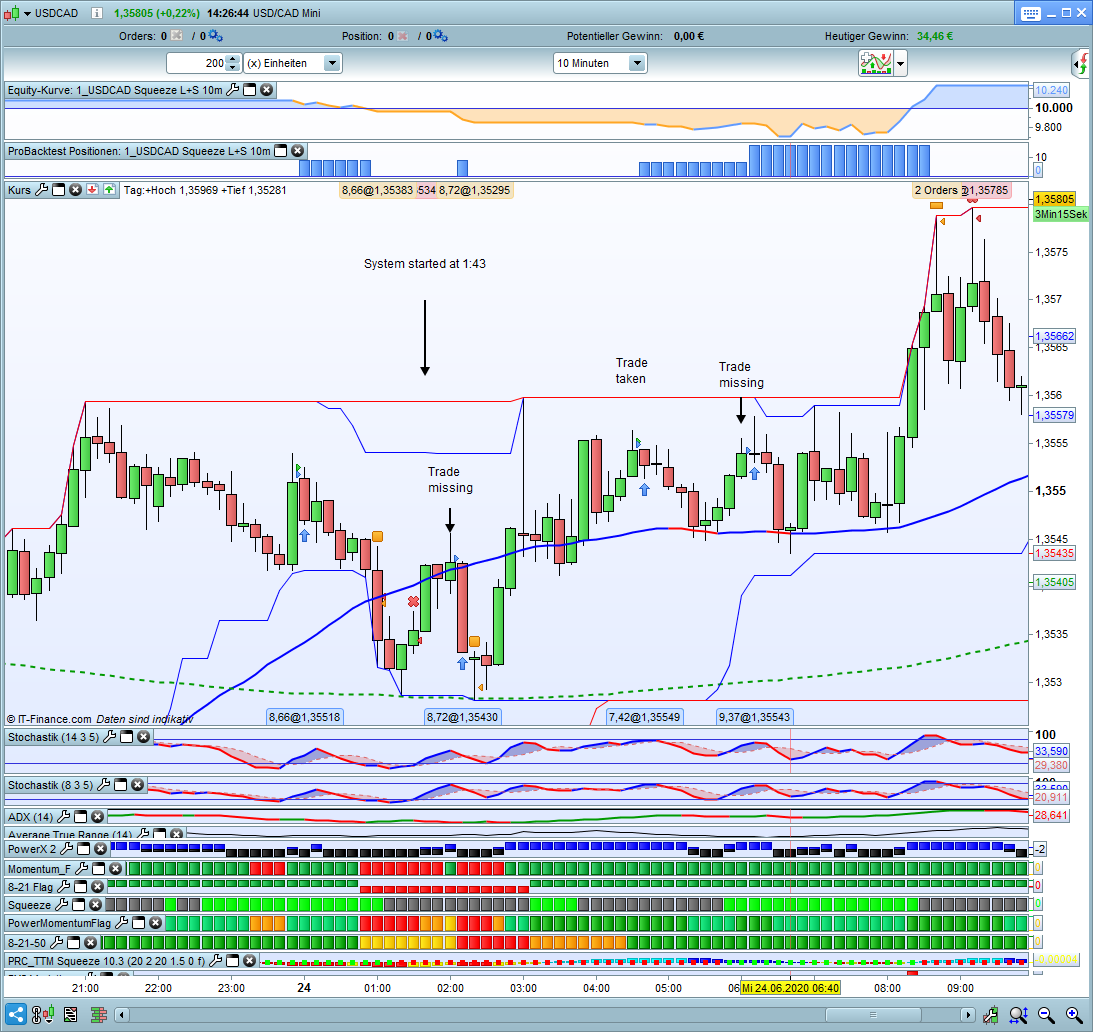Viewport: 1093px width, 1032px height.
Task: Click the red down arrow icon in Kurs
Action: click(92, 190)
